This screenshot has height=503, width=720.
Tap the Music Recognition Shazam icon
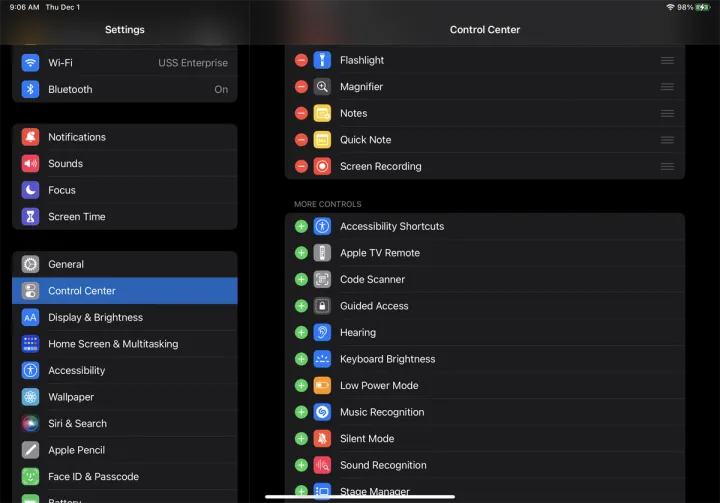(x=322, y=412)
